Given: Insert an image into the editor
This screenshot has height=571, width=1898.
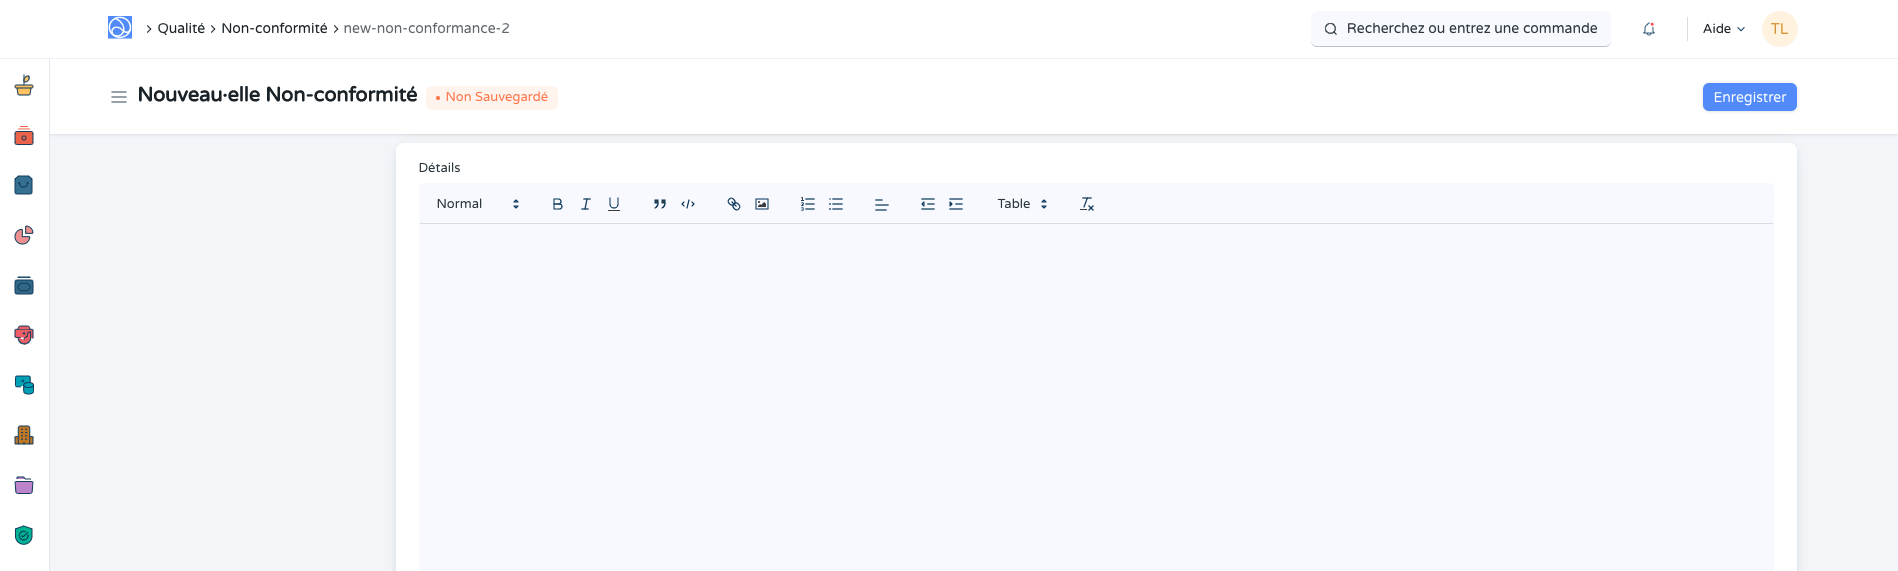Looking at the screenshot, I should pyautogui.click(x=762, y=204).
